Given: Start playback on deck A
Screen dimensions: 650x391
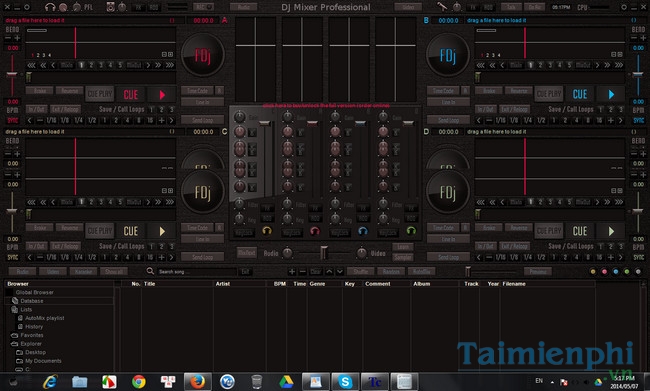Looking at the screenshot, I should 162,95.
